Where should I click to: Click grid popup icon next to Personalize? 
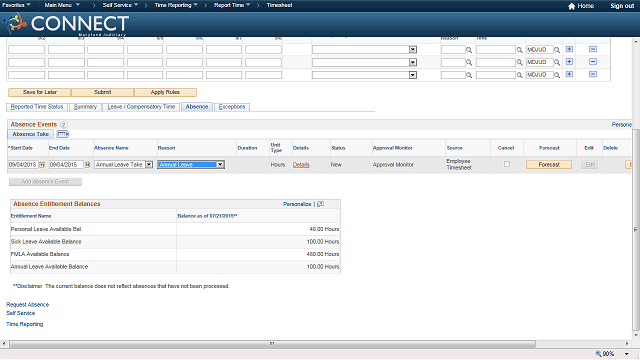(320, 204)
